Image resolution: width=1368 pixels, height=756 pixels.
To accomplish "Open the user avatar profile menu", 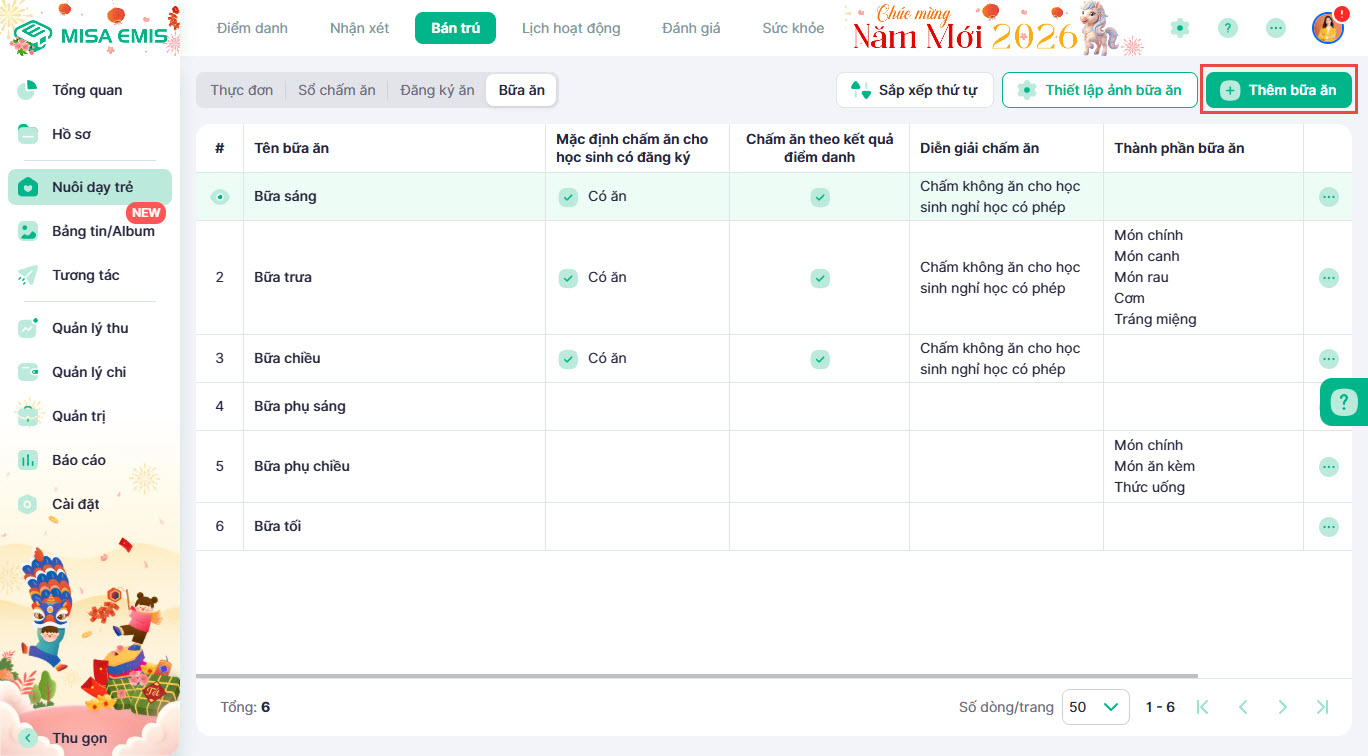I will (x=1327, y=28).
